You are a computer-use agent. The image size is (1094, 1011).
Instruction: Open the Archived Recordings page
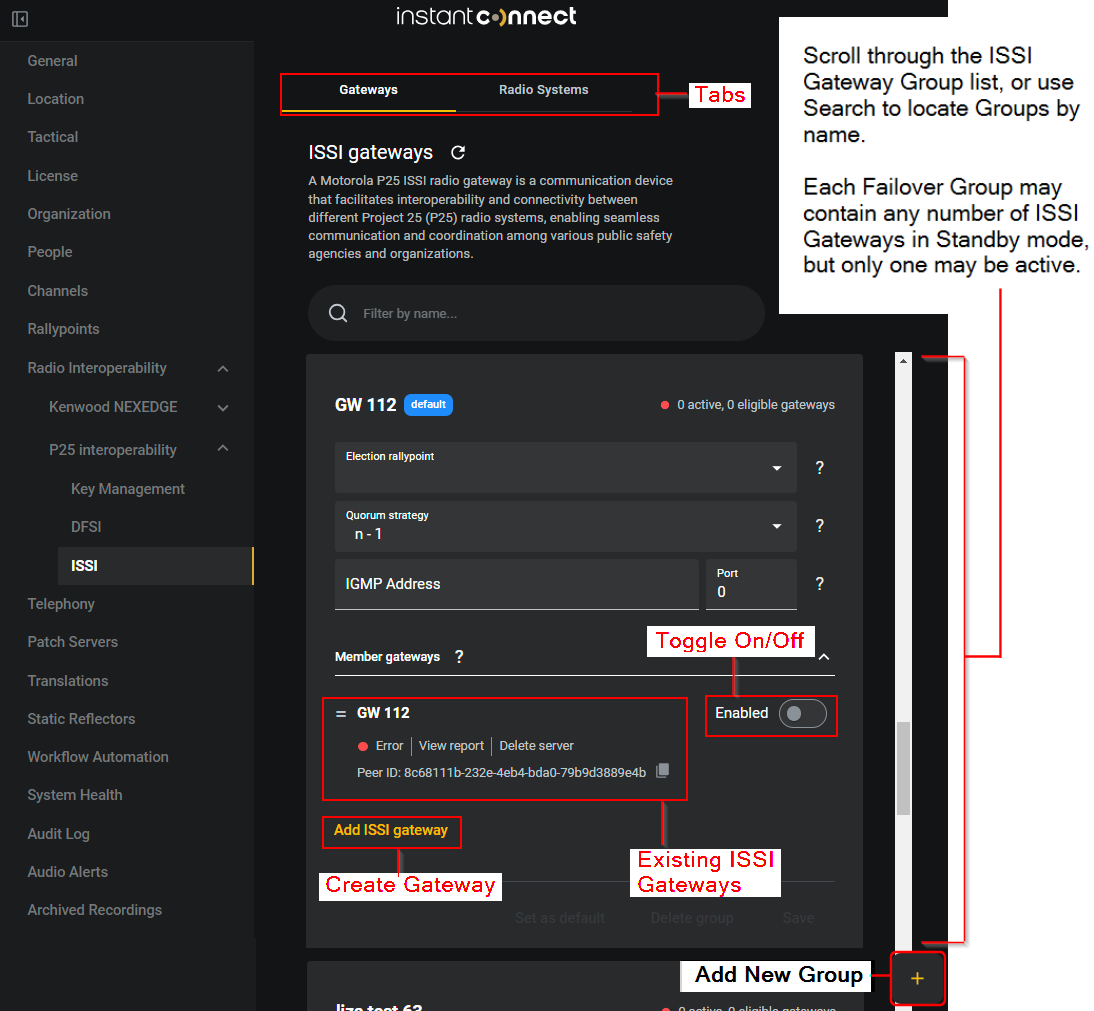click(95, 910)
